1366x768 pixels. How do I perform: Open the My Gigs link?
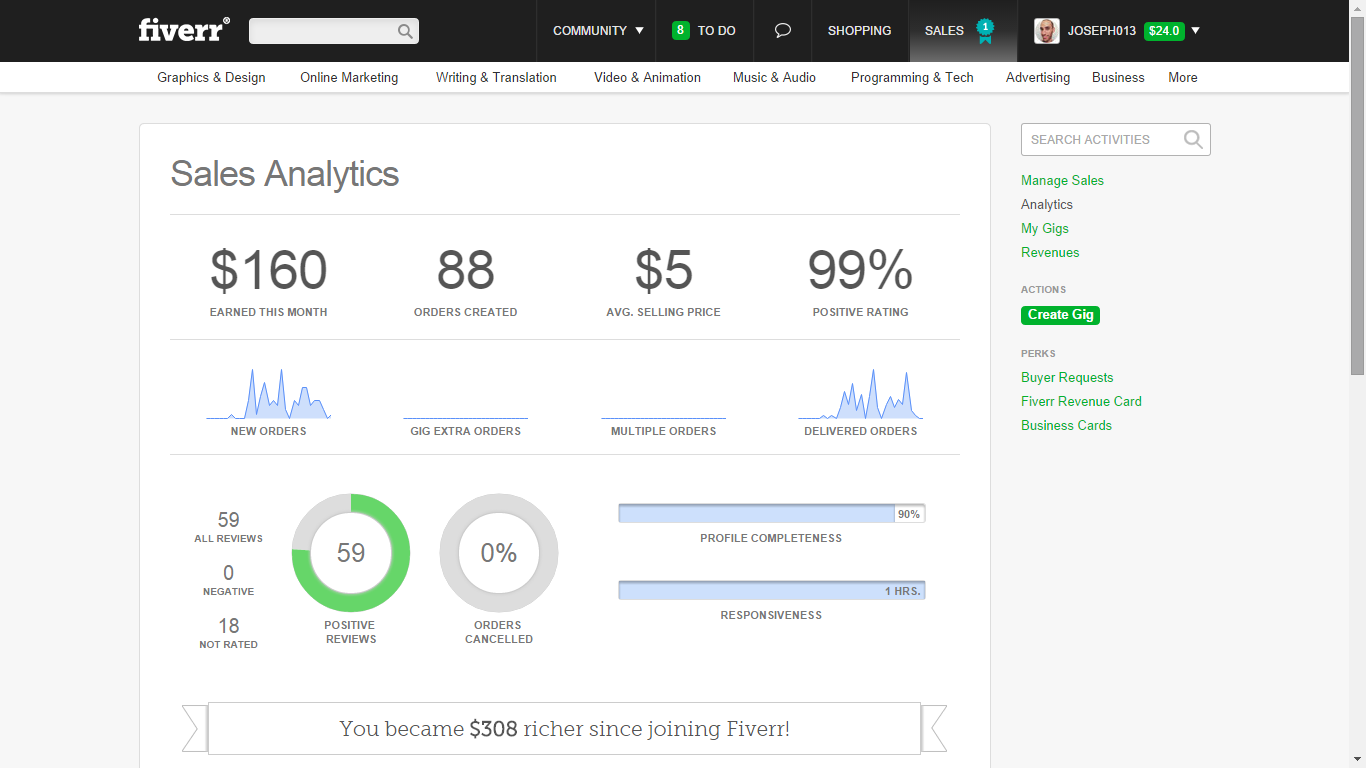click(1045, 228)
